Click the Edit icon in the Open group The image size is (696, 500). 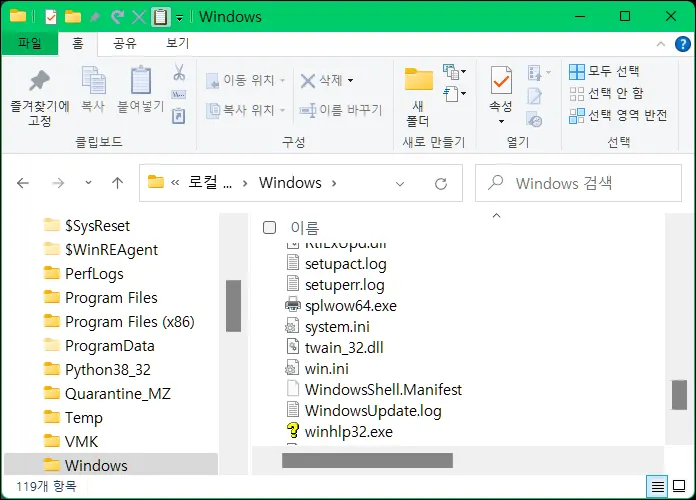(x=534, y=95)
